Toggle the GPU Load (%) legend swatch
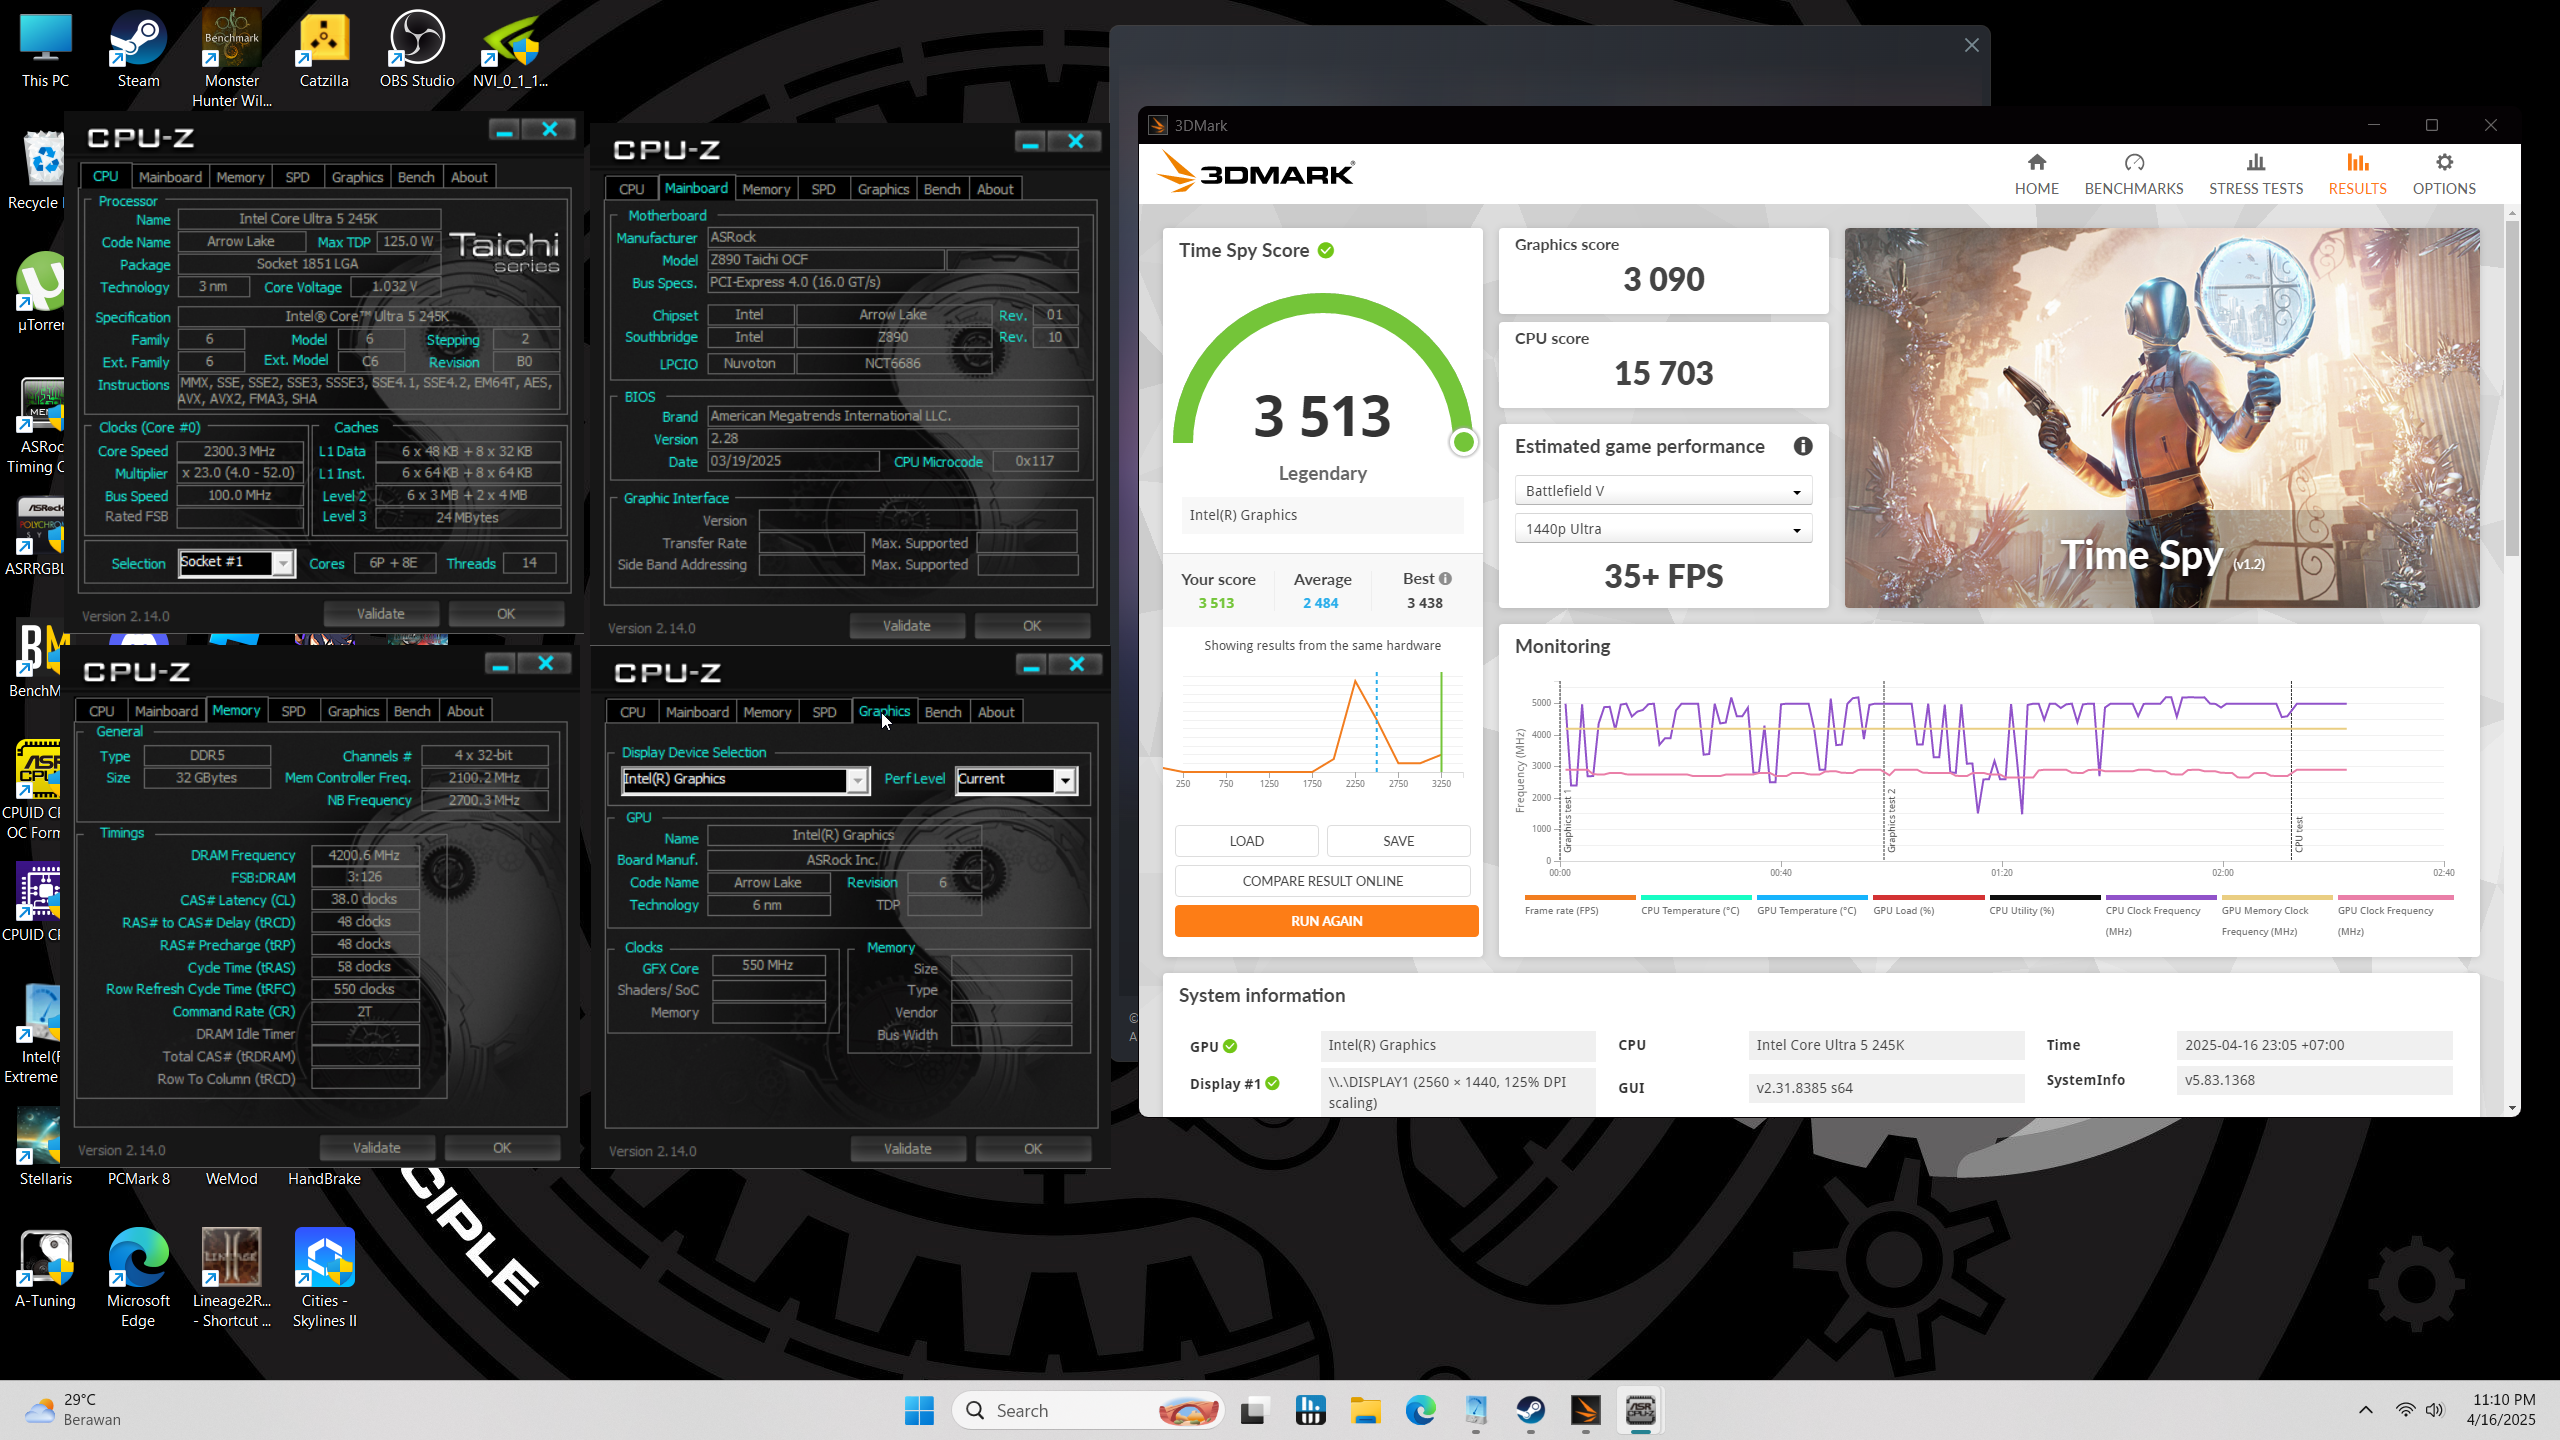Screen dimensions: 2560x1440 pyautogui.click(x=1928, y=898)
